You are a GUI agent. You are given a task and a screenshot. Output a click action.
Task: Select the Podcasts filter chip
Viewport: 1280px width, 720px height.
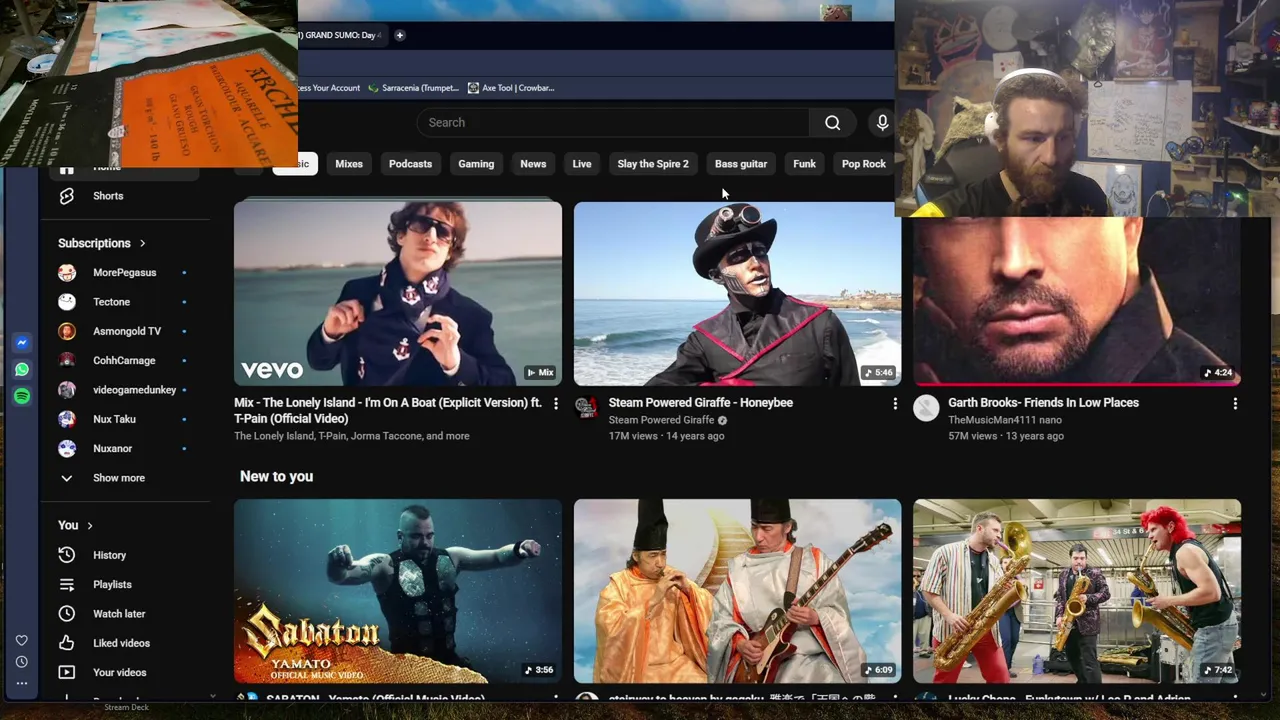coord(410,164)
